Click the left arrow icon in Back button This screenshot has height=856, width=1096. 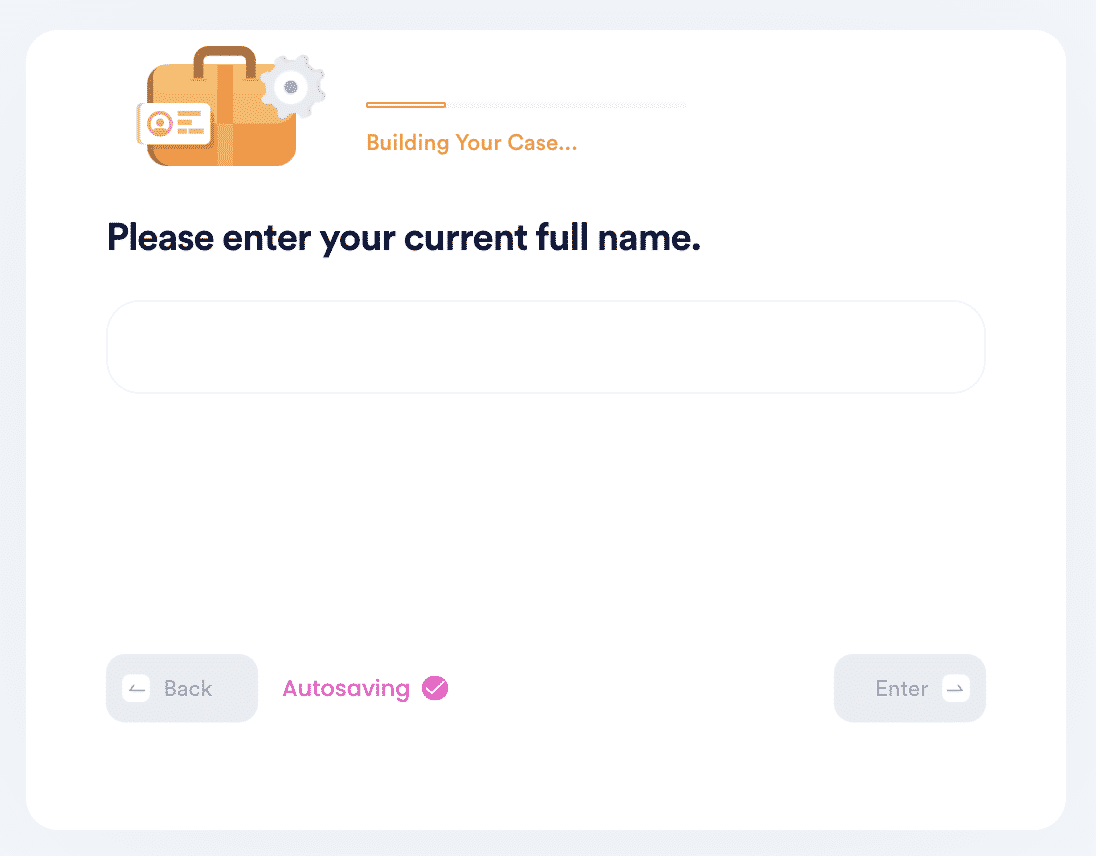[x=136, y=688]
